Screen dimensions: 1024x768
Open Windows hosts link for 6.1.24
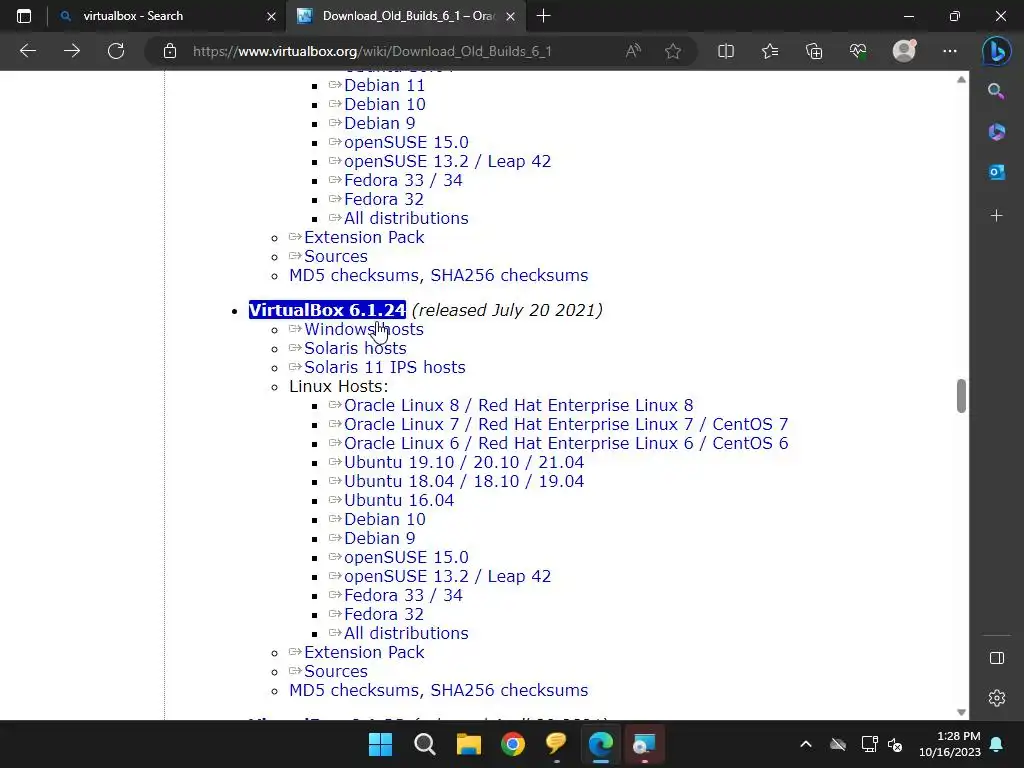(x=364, y=329)
